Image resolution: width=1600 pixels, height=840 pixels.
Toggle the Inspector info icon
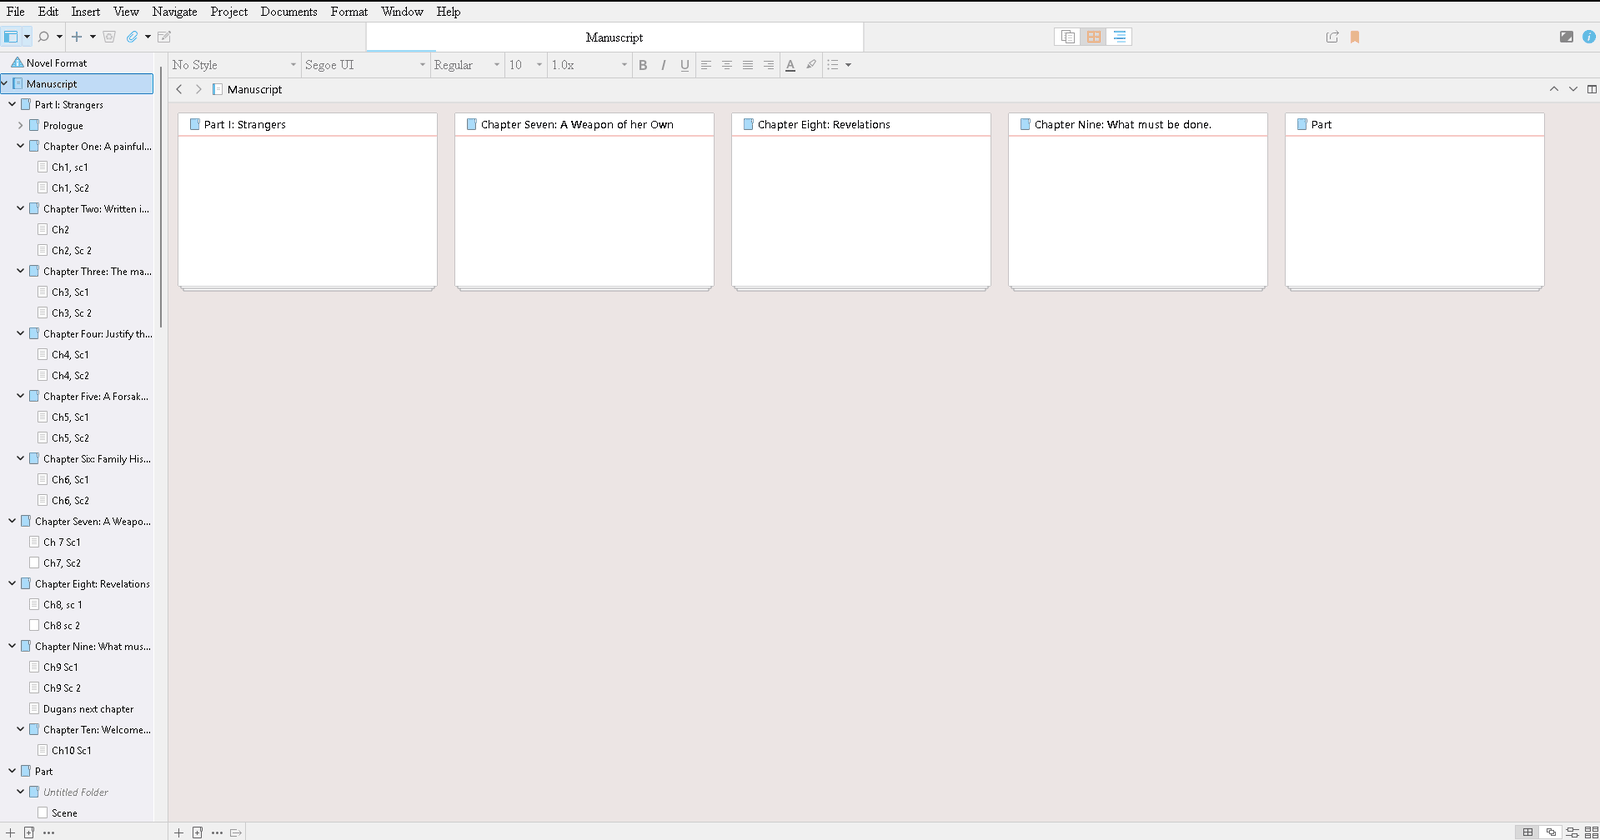pyautogui.click(x=1589, y=37)
